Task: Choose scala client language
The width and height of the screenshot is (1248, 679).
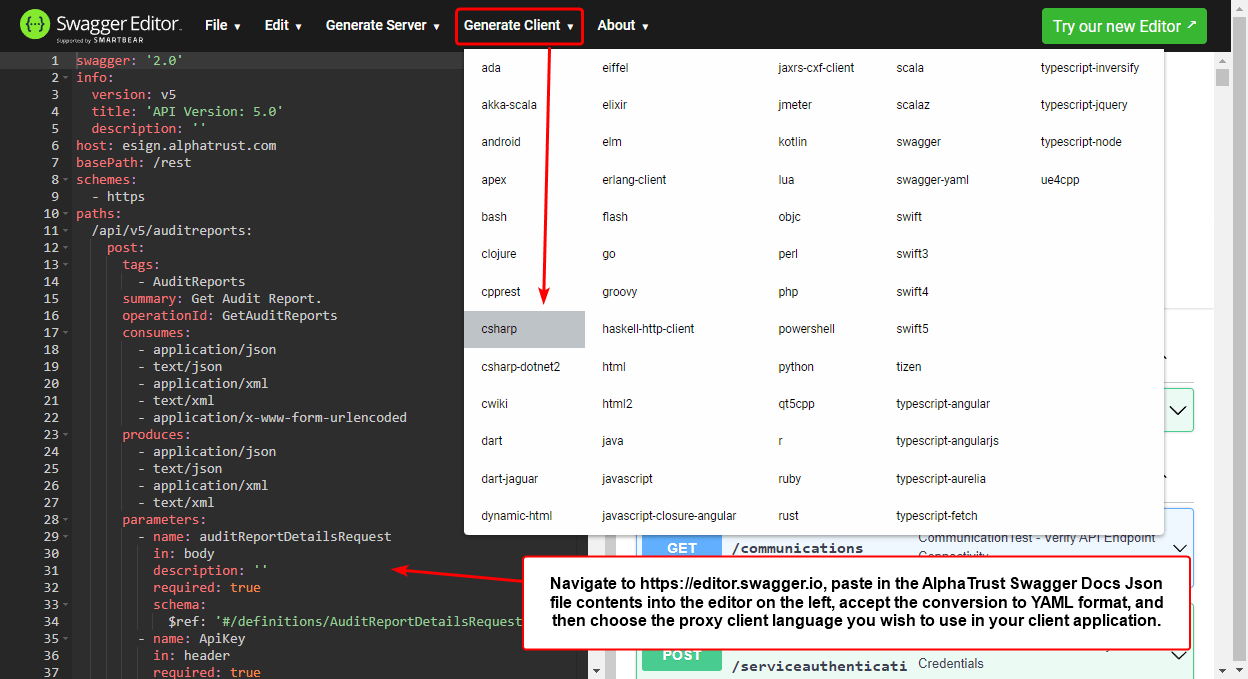Action: 910,68
